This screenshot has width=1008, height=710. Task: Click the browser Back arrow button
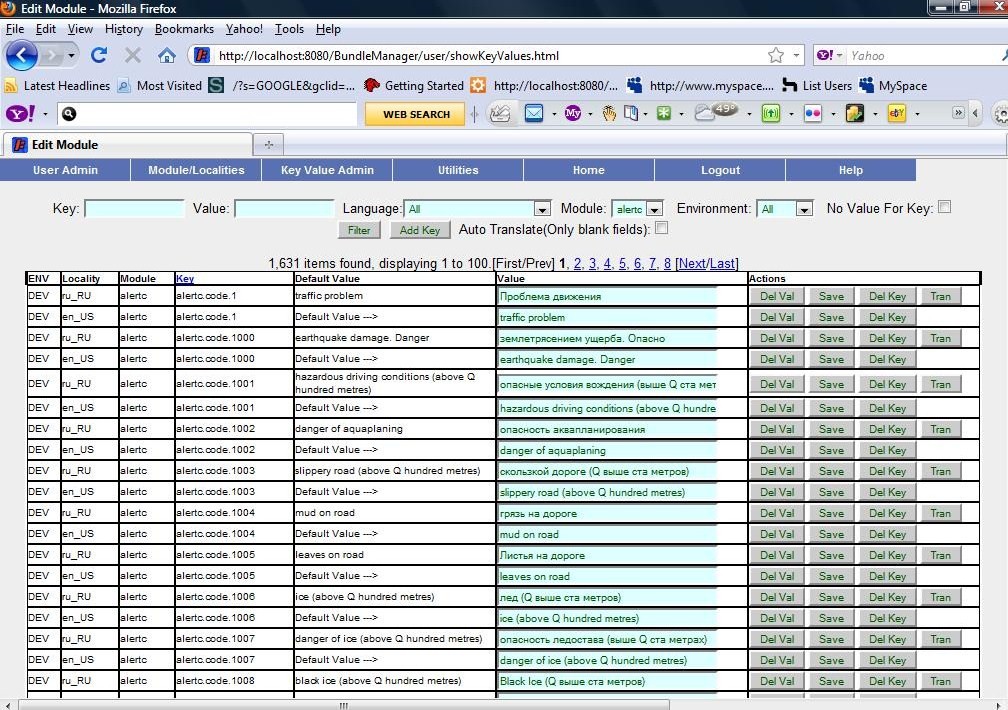(22, 55)
